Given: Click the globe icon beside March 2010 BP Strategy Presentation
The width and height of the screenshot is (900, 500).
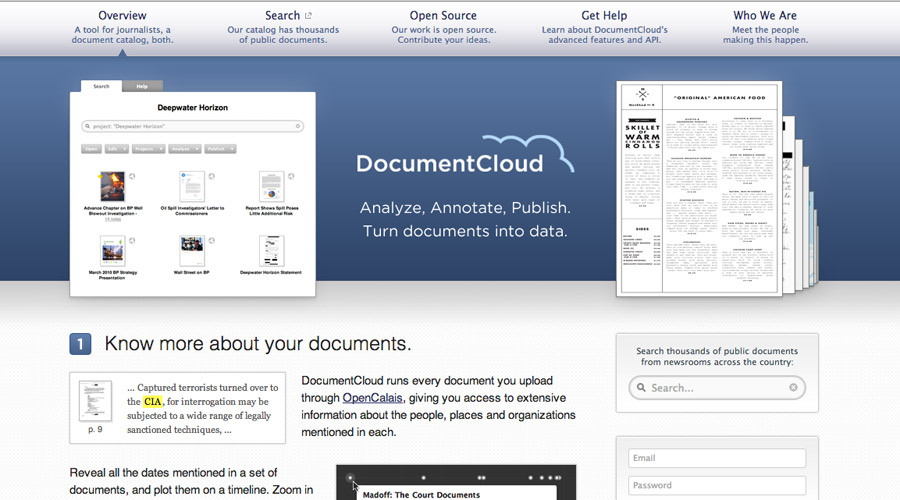Looking at the screenshot, I should 132,241.
